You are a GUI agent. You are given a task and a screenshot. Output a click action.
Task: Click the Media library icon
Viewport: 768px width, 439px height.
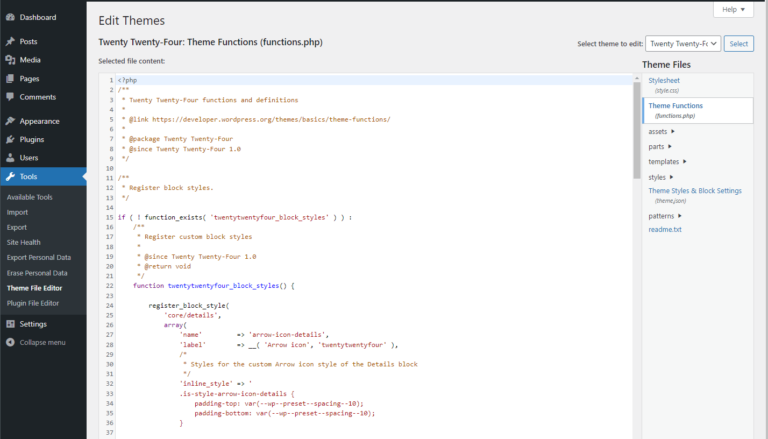coord(10,60)
